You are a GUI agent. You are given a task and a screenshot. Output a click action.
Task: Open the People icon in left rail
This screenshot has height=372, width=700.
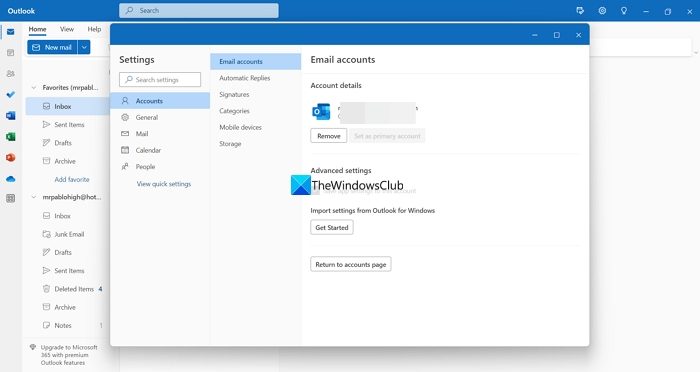pyautogui.click(x=11, y=73)
